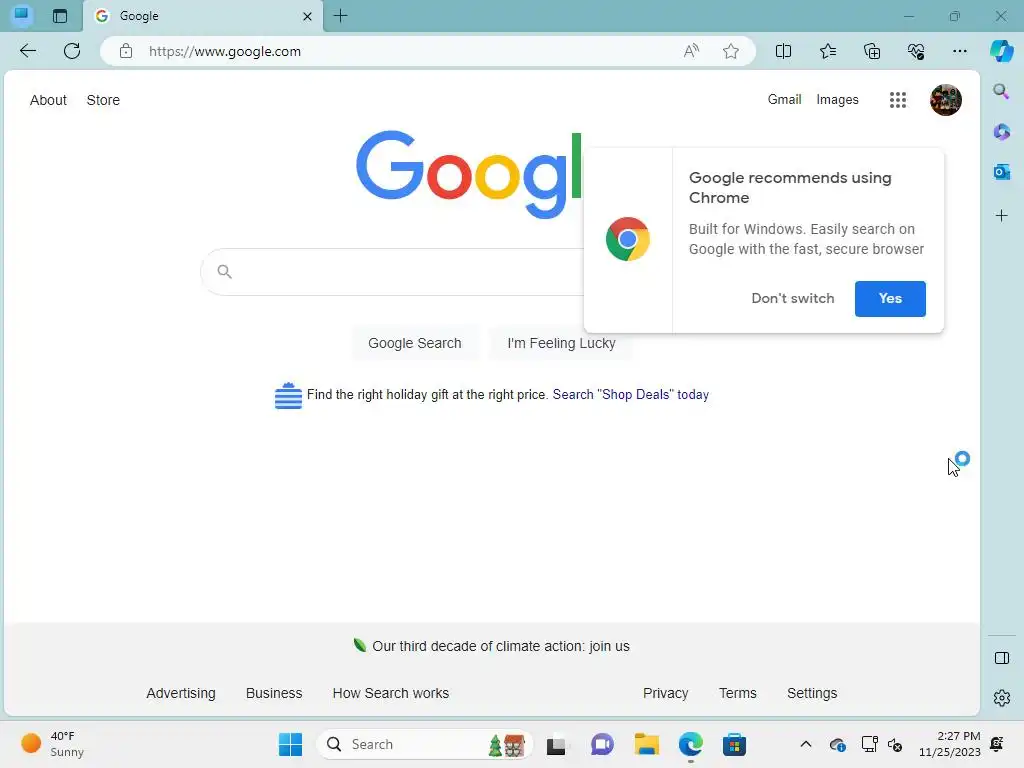
Task: Open Microsoft Store from taskbar
Action: [x=734, y=744]
